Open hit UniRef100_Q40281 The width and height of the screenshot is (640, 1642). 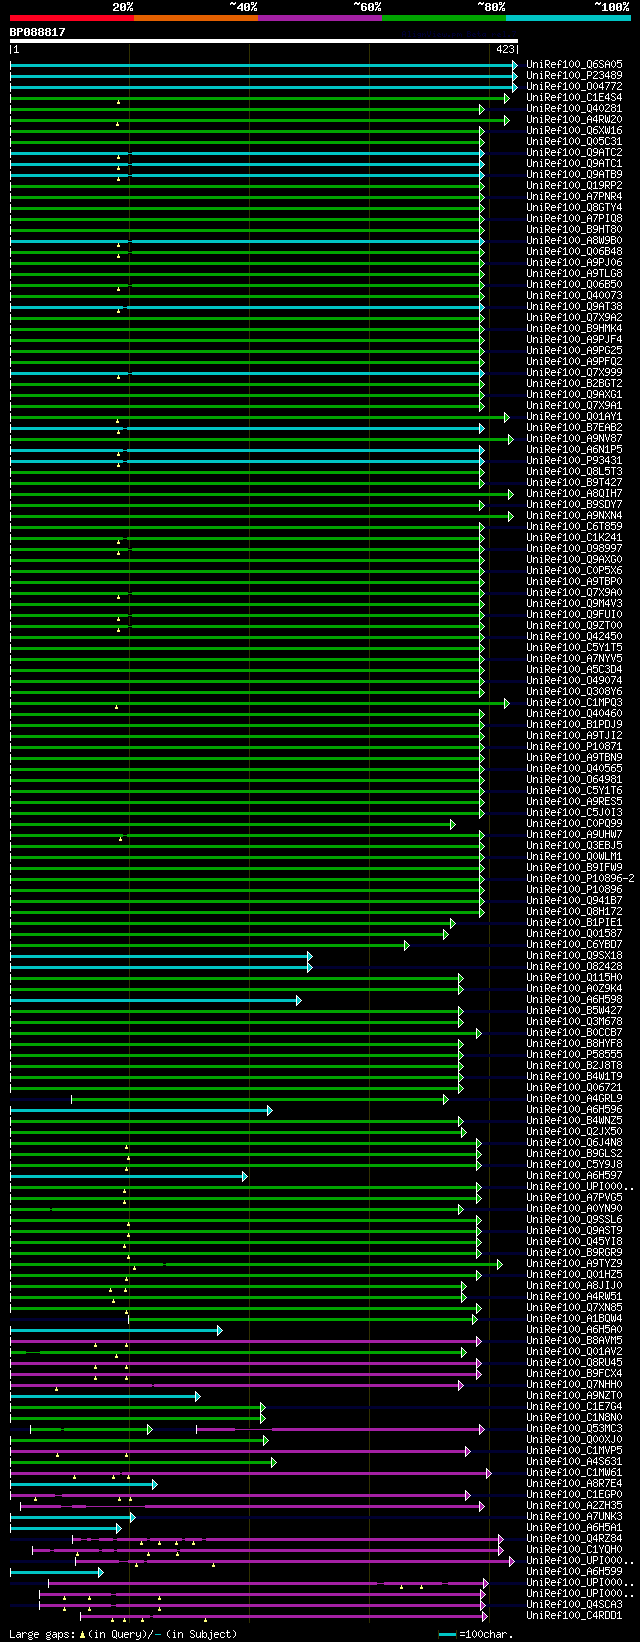point(574,109)
